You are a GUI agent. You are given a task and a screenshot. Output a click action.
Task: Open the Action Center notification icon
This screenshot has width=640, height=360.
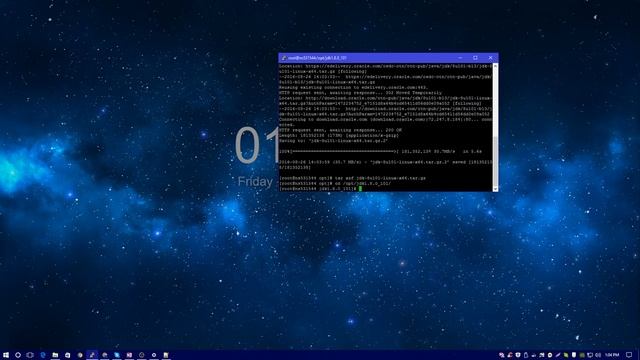[x=629, y=355]
